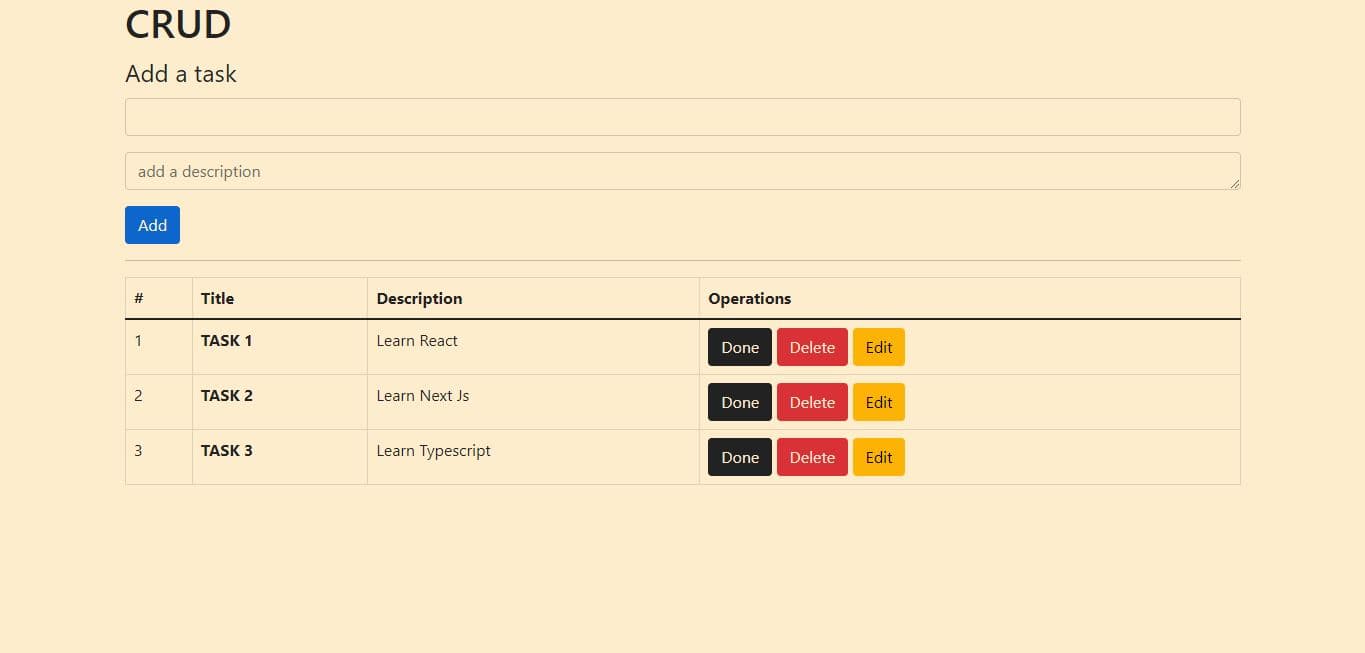
Task: Click the CRUD page heading
Action: tap(178, 24)
